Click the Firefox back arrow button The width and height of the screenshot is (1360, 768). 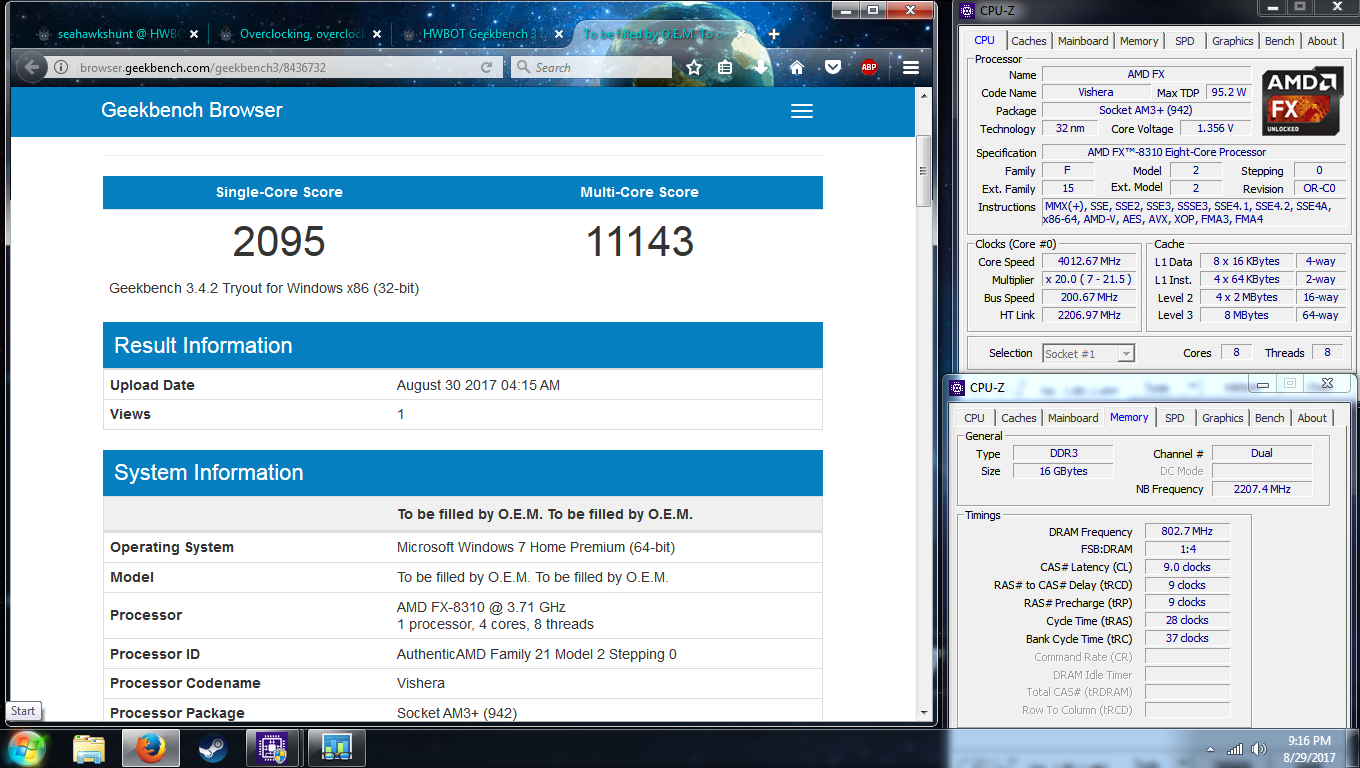tap(31, 67)
